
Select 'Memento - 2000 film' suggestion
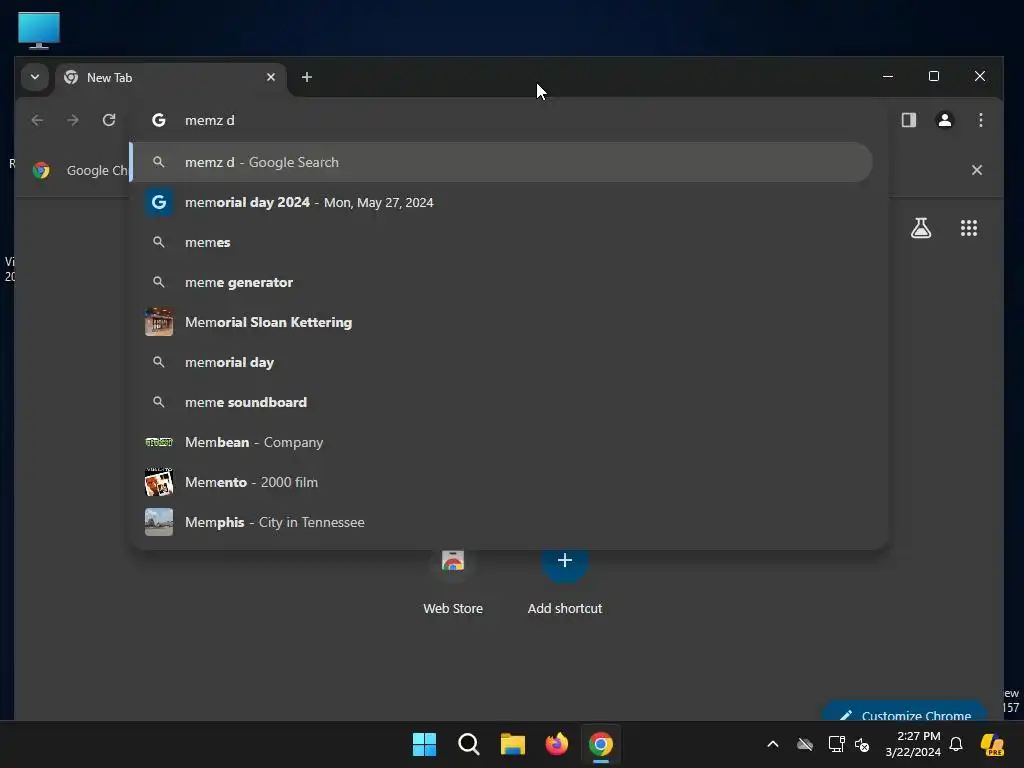[x=502, y=482]
